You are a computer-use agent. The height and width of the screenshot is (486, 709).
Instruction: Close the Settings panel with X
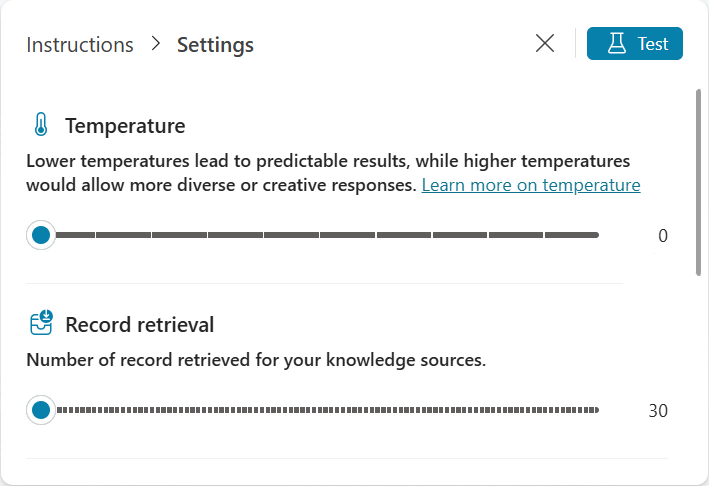point(545,44)
